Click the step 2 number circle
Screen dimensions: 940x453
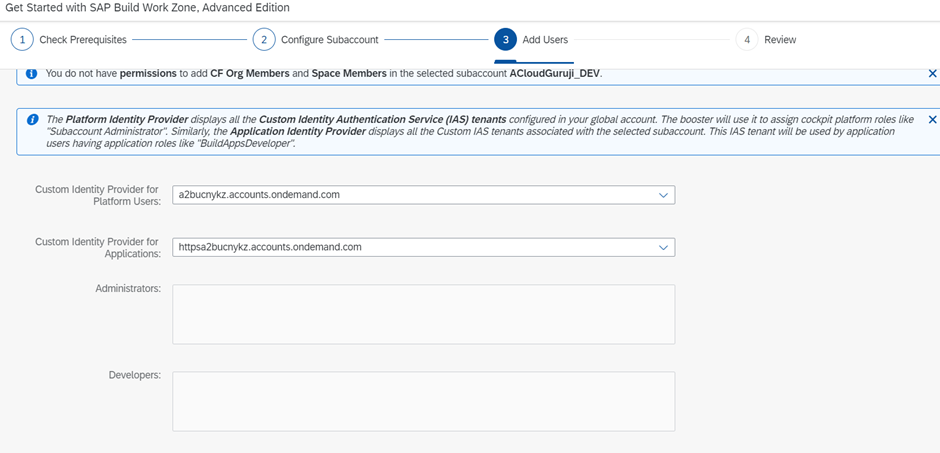tap(263, 40)
